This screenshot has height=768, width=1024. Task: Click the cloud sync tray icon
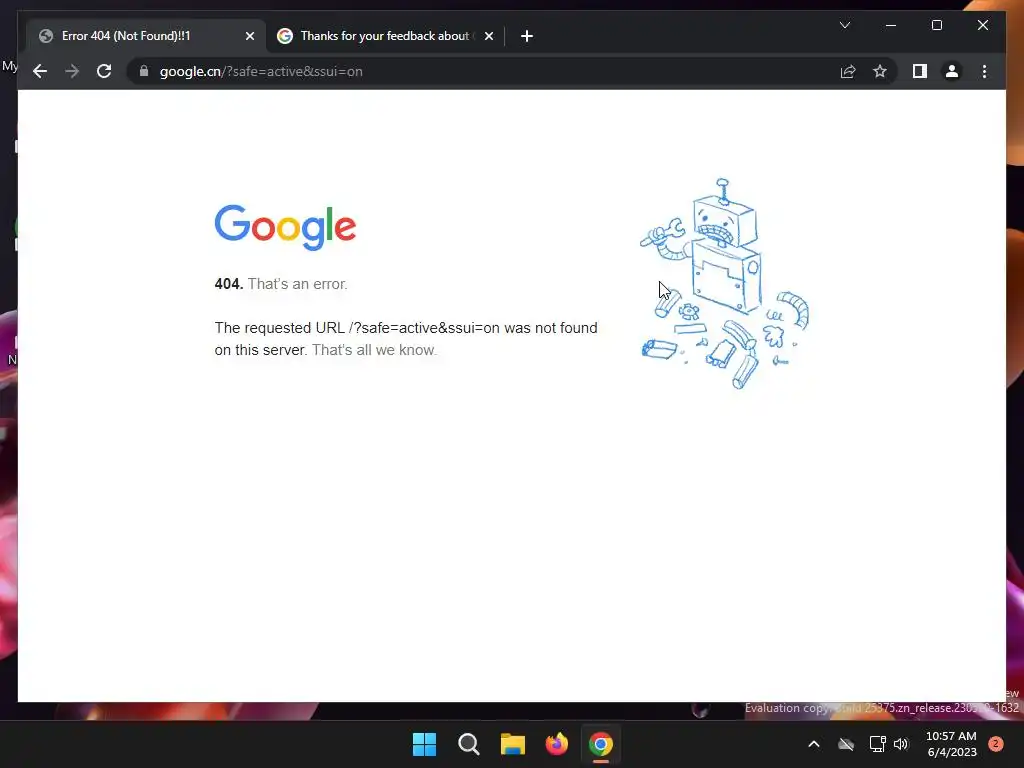[x=846, y=744]
